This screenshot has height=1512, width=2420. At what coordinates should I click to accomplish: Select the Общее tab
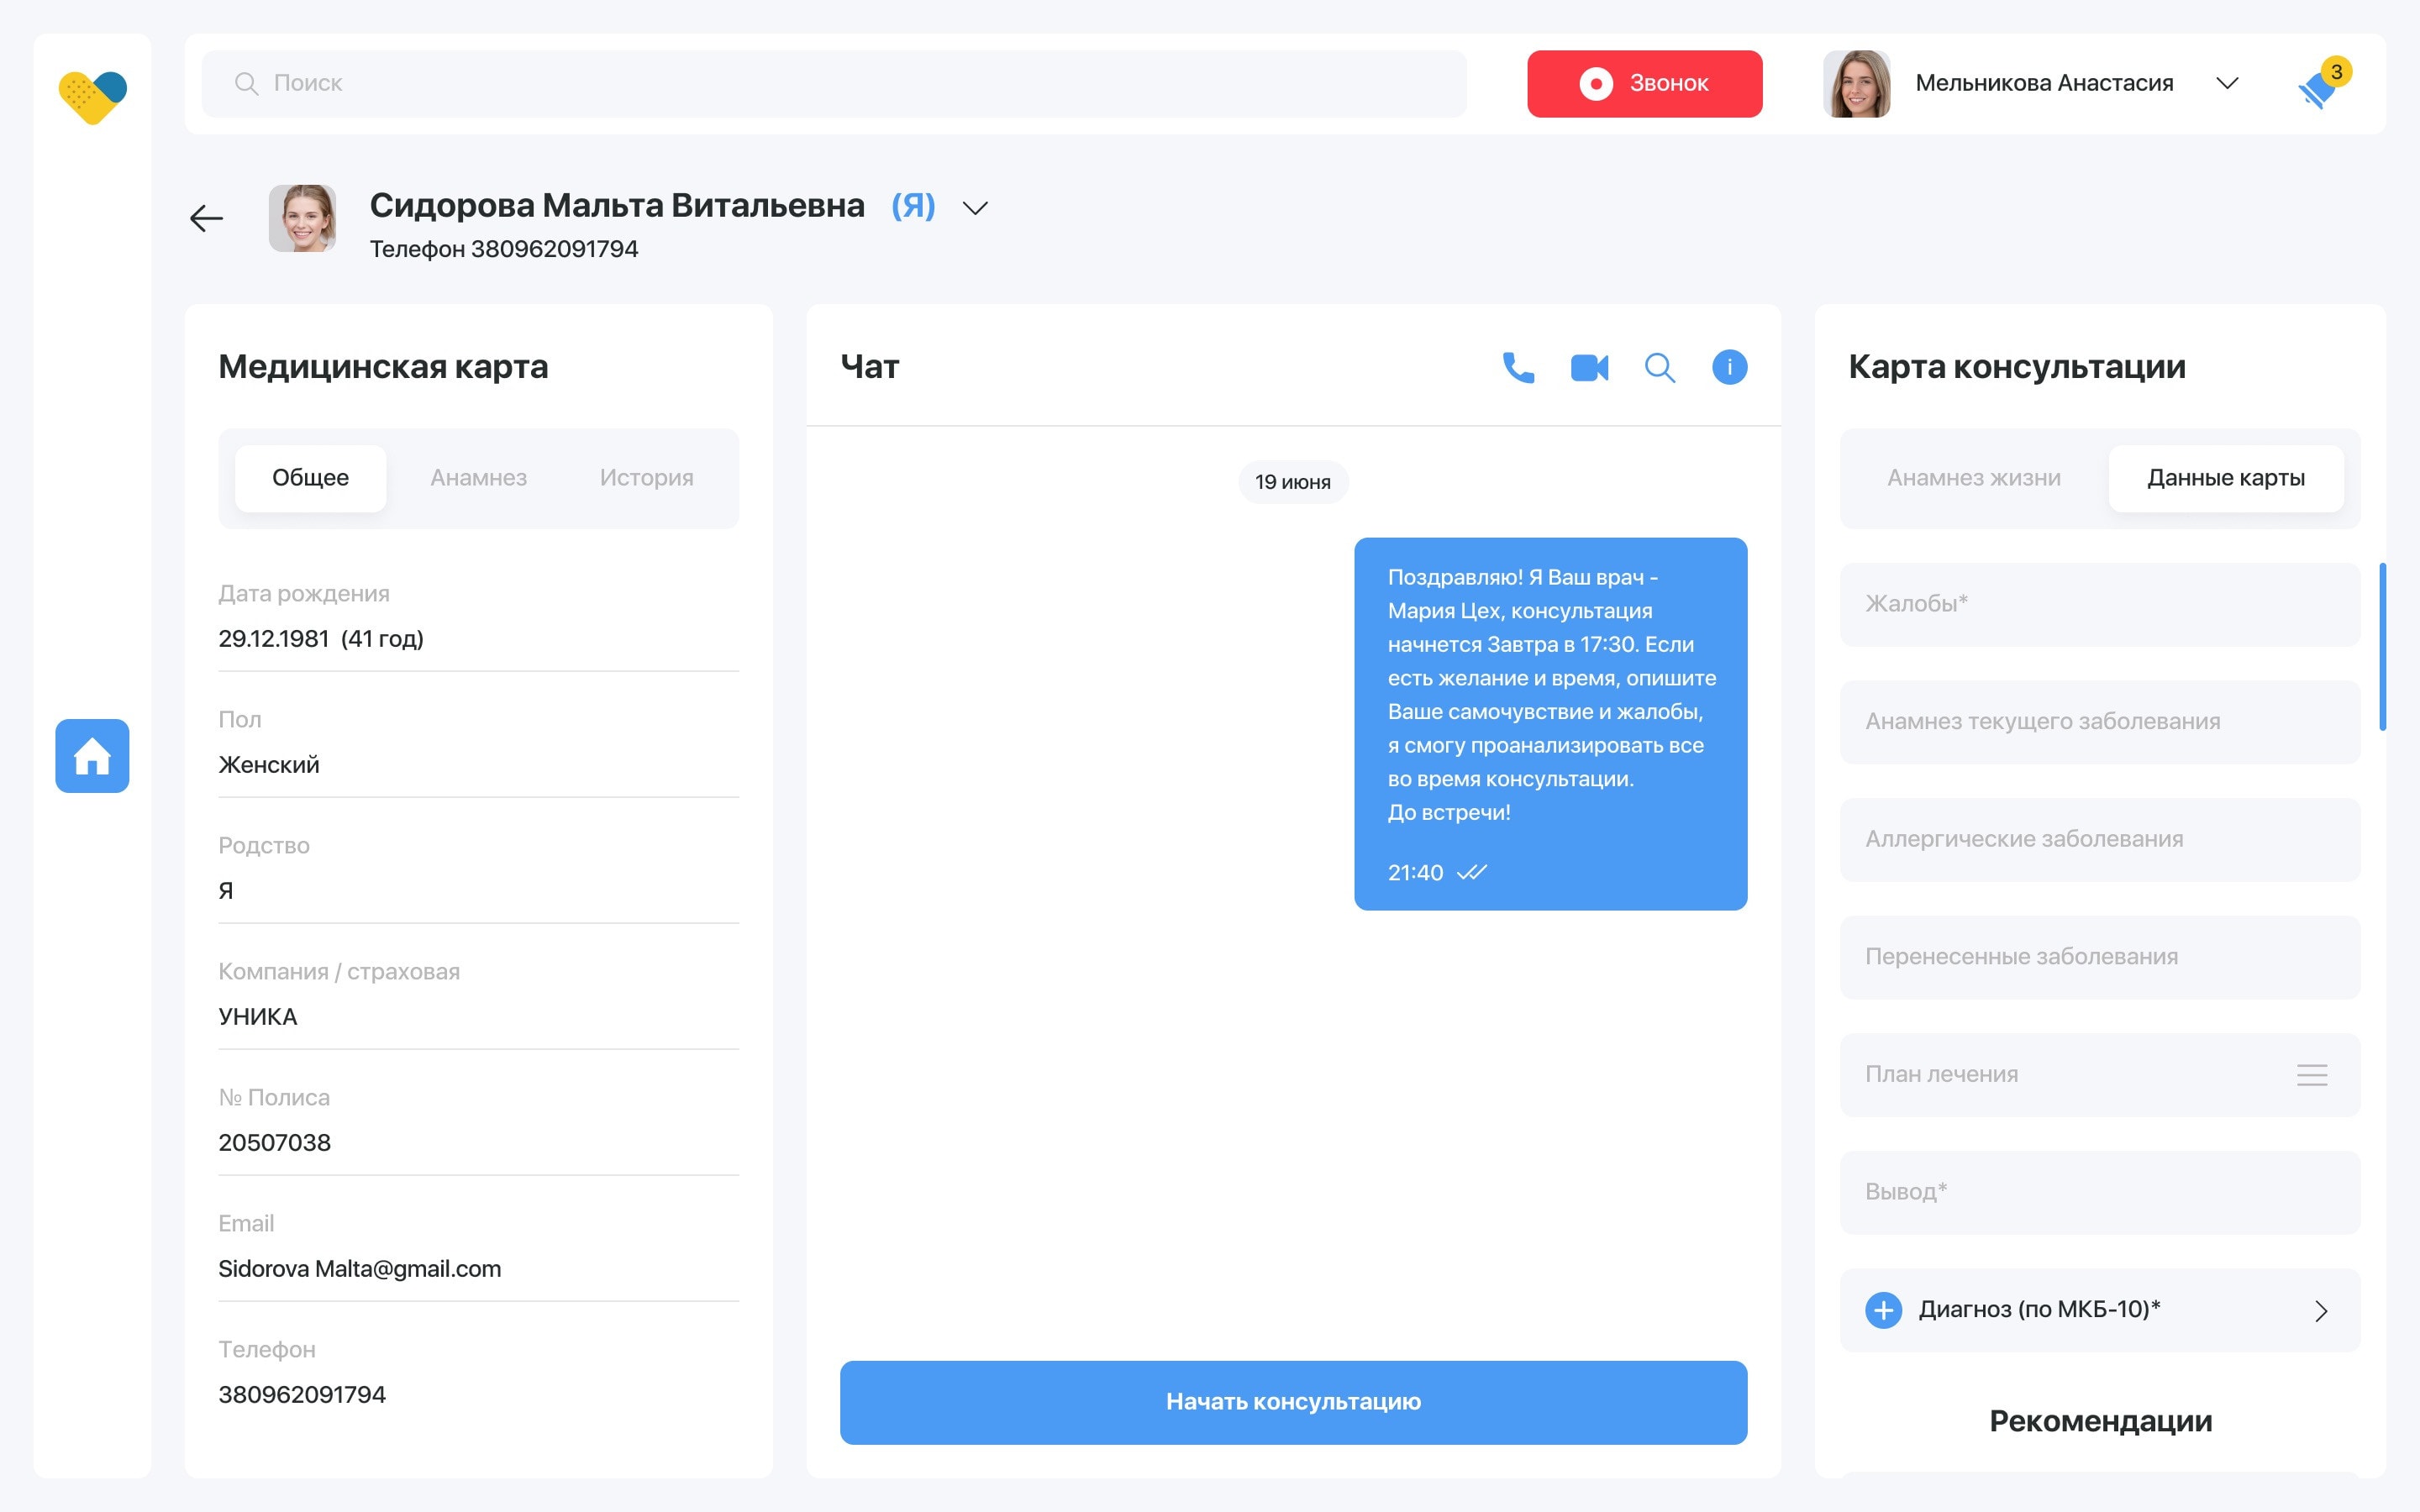tap(311, 478)
